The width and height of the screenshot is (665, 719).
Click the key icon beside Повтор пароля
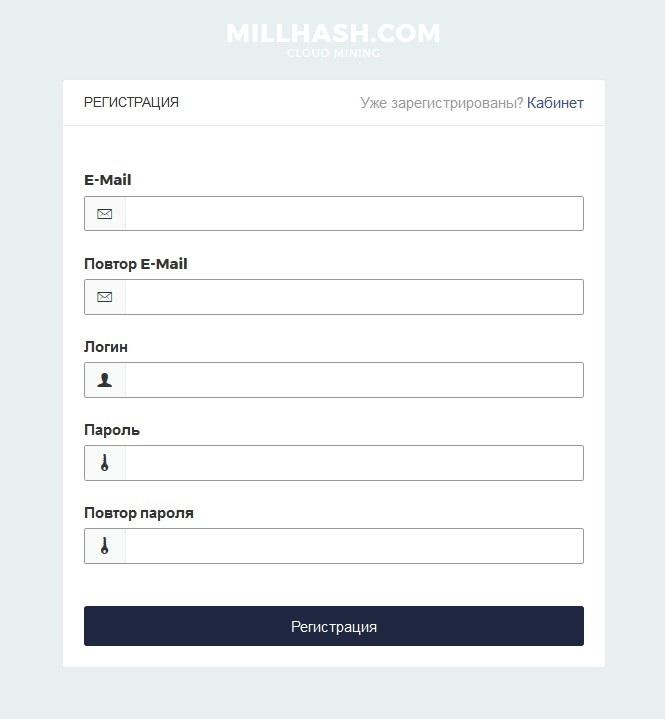[x=105, y=546]
